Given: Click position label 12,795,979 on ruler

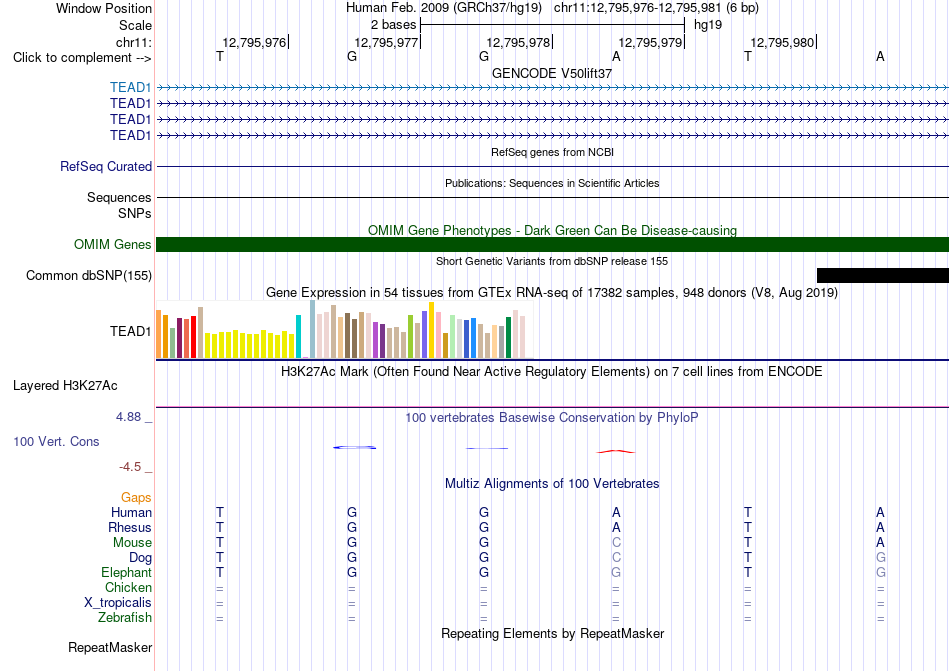Looking at the screenshot, I should (650, 42).
